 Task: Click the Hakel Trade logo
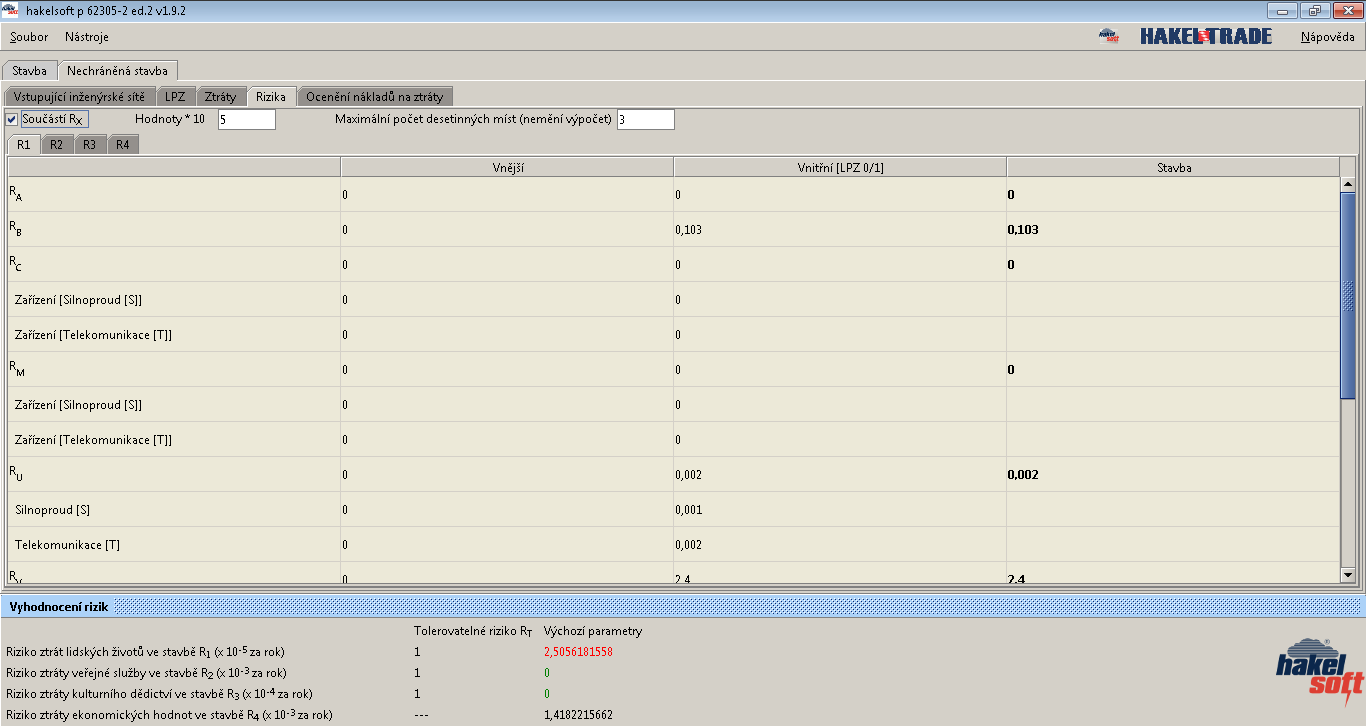(x=1206, y=36)
